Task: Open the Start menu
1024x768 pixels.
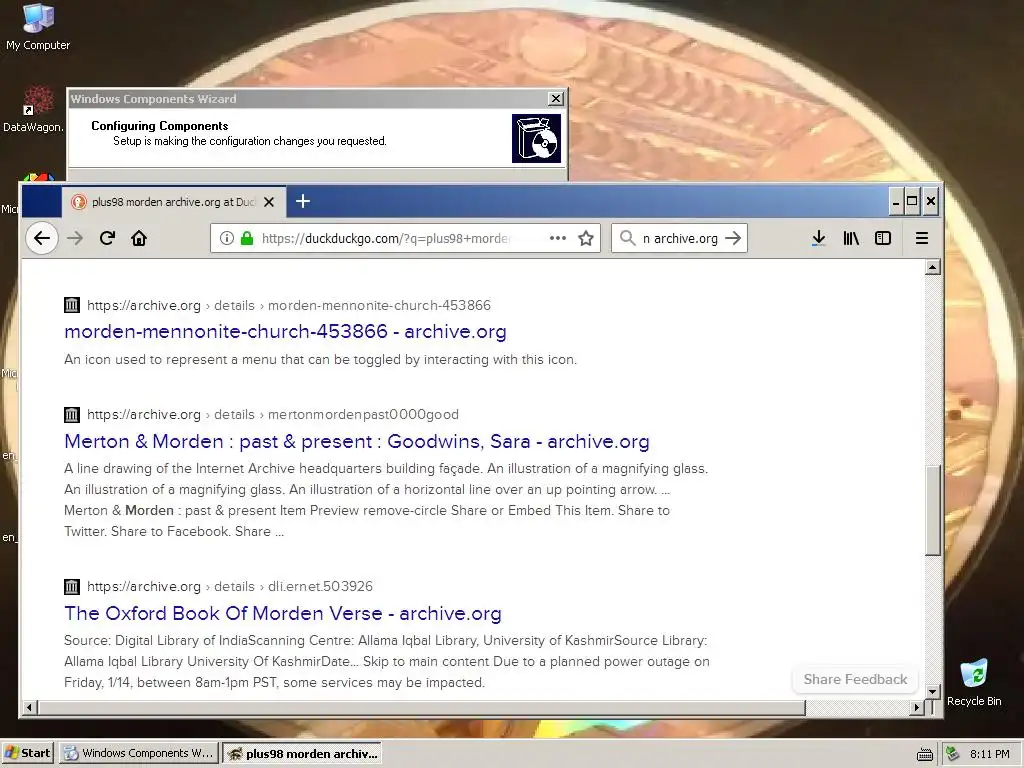Action: 28,753
